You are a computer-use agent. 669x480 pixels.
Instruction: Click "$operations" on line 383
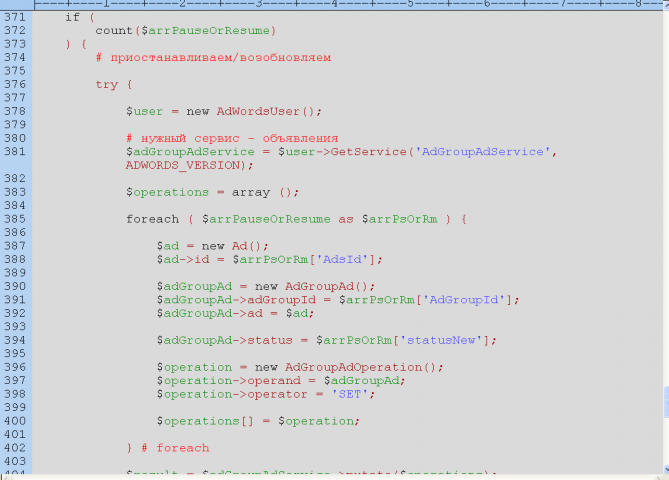[x=167, y=192]
